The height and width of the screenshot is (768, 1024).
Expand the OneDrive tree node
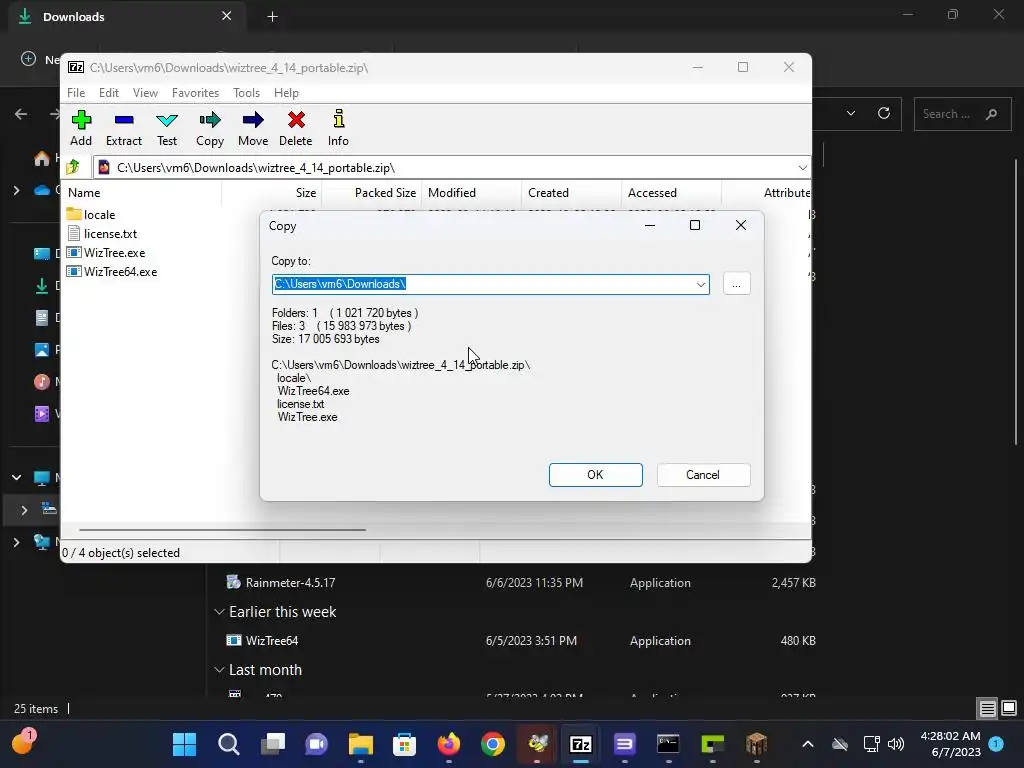16,190
